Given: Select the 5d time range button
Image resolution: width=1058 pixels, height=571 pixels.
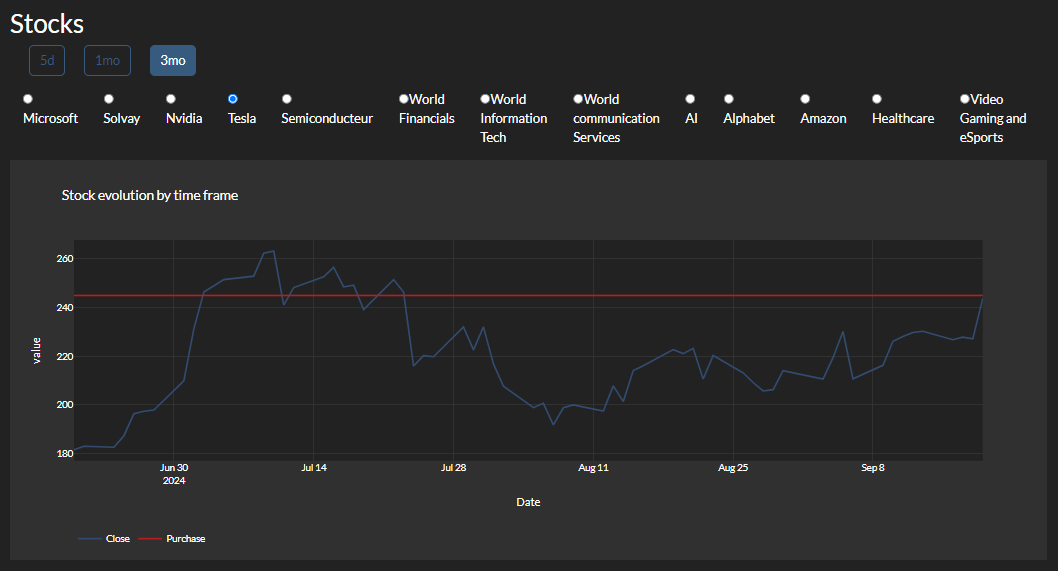Looking at the screenshot, I should pyautogui.click(x=47, y=61).
